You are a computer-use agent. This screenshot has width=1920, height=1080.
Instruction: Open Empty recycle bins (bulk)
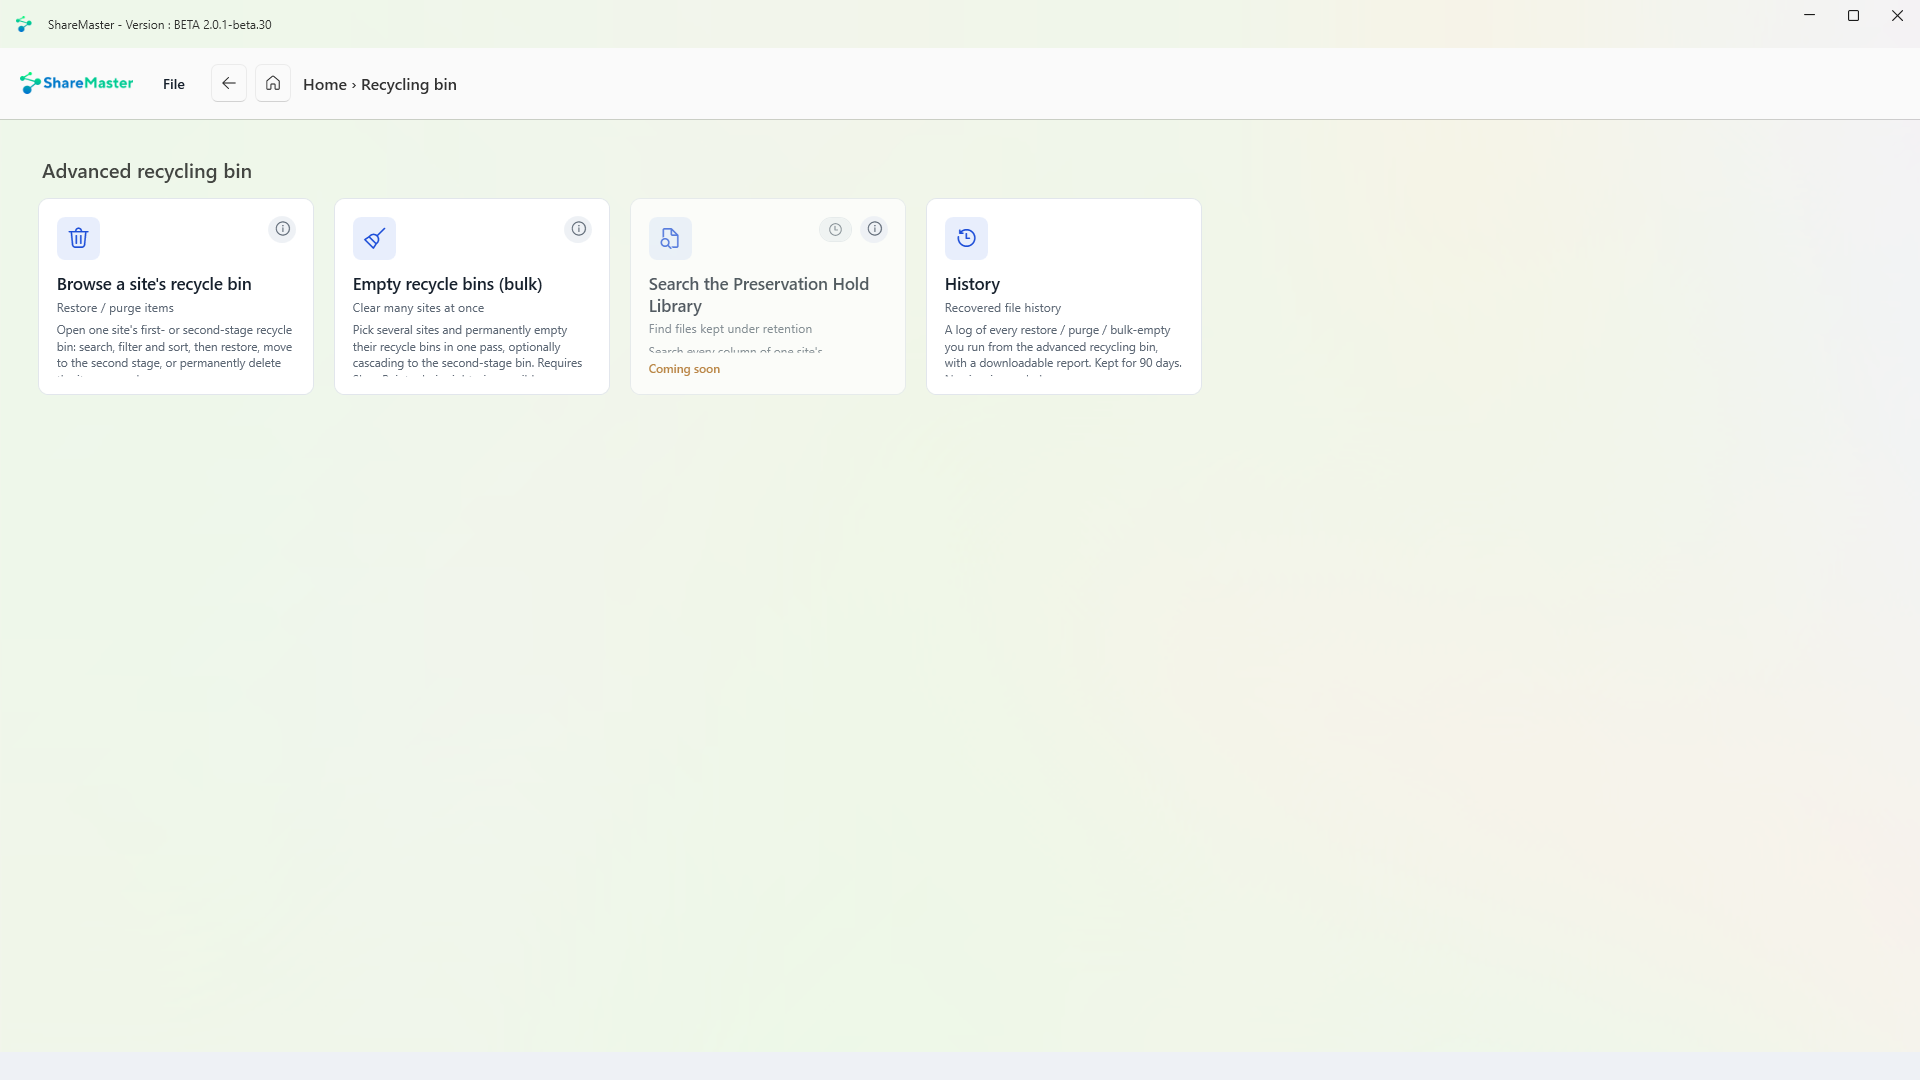click(472, 296)
